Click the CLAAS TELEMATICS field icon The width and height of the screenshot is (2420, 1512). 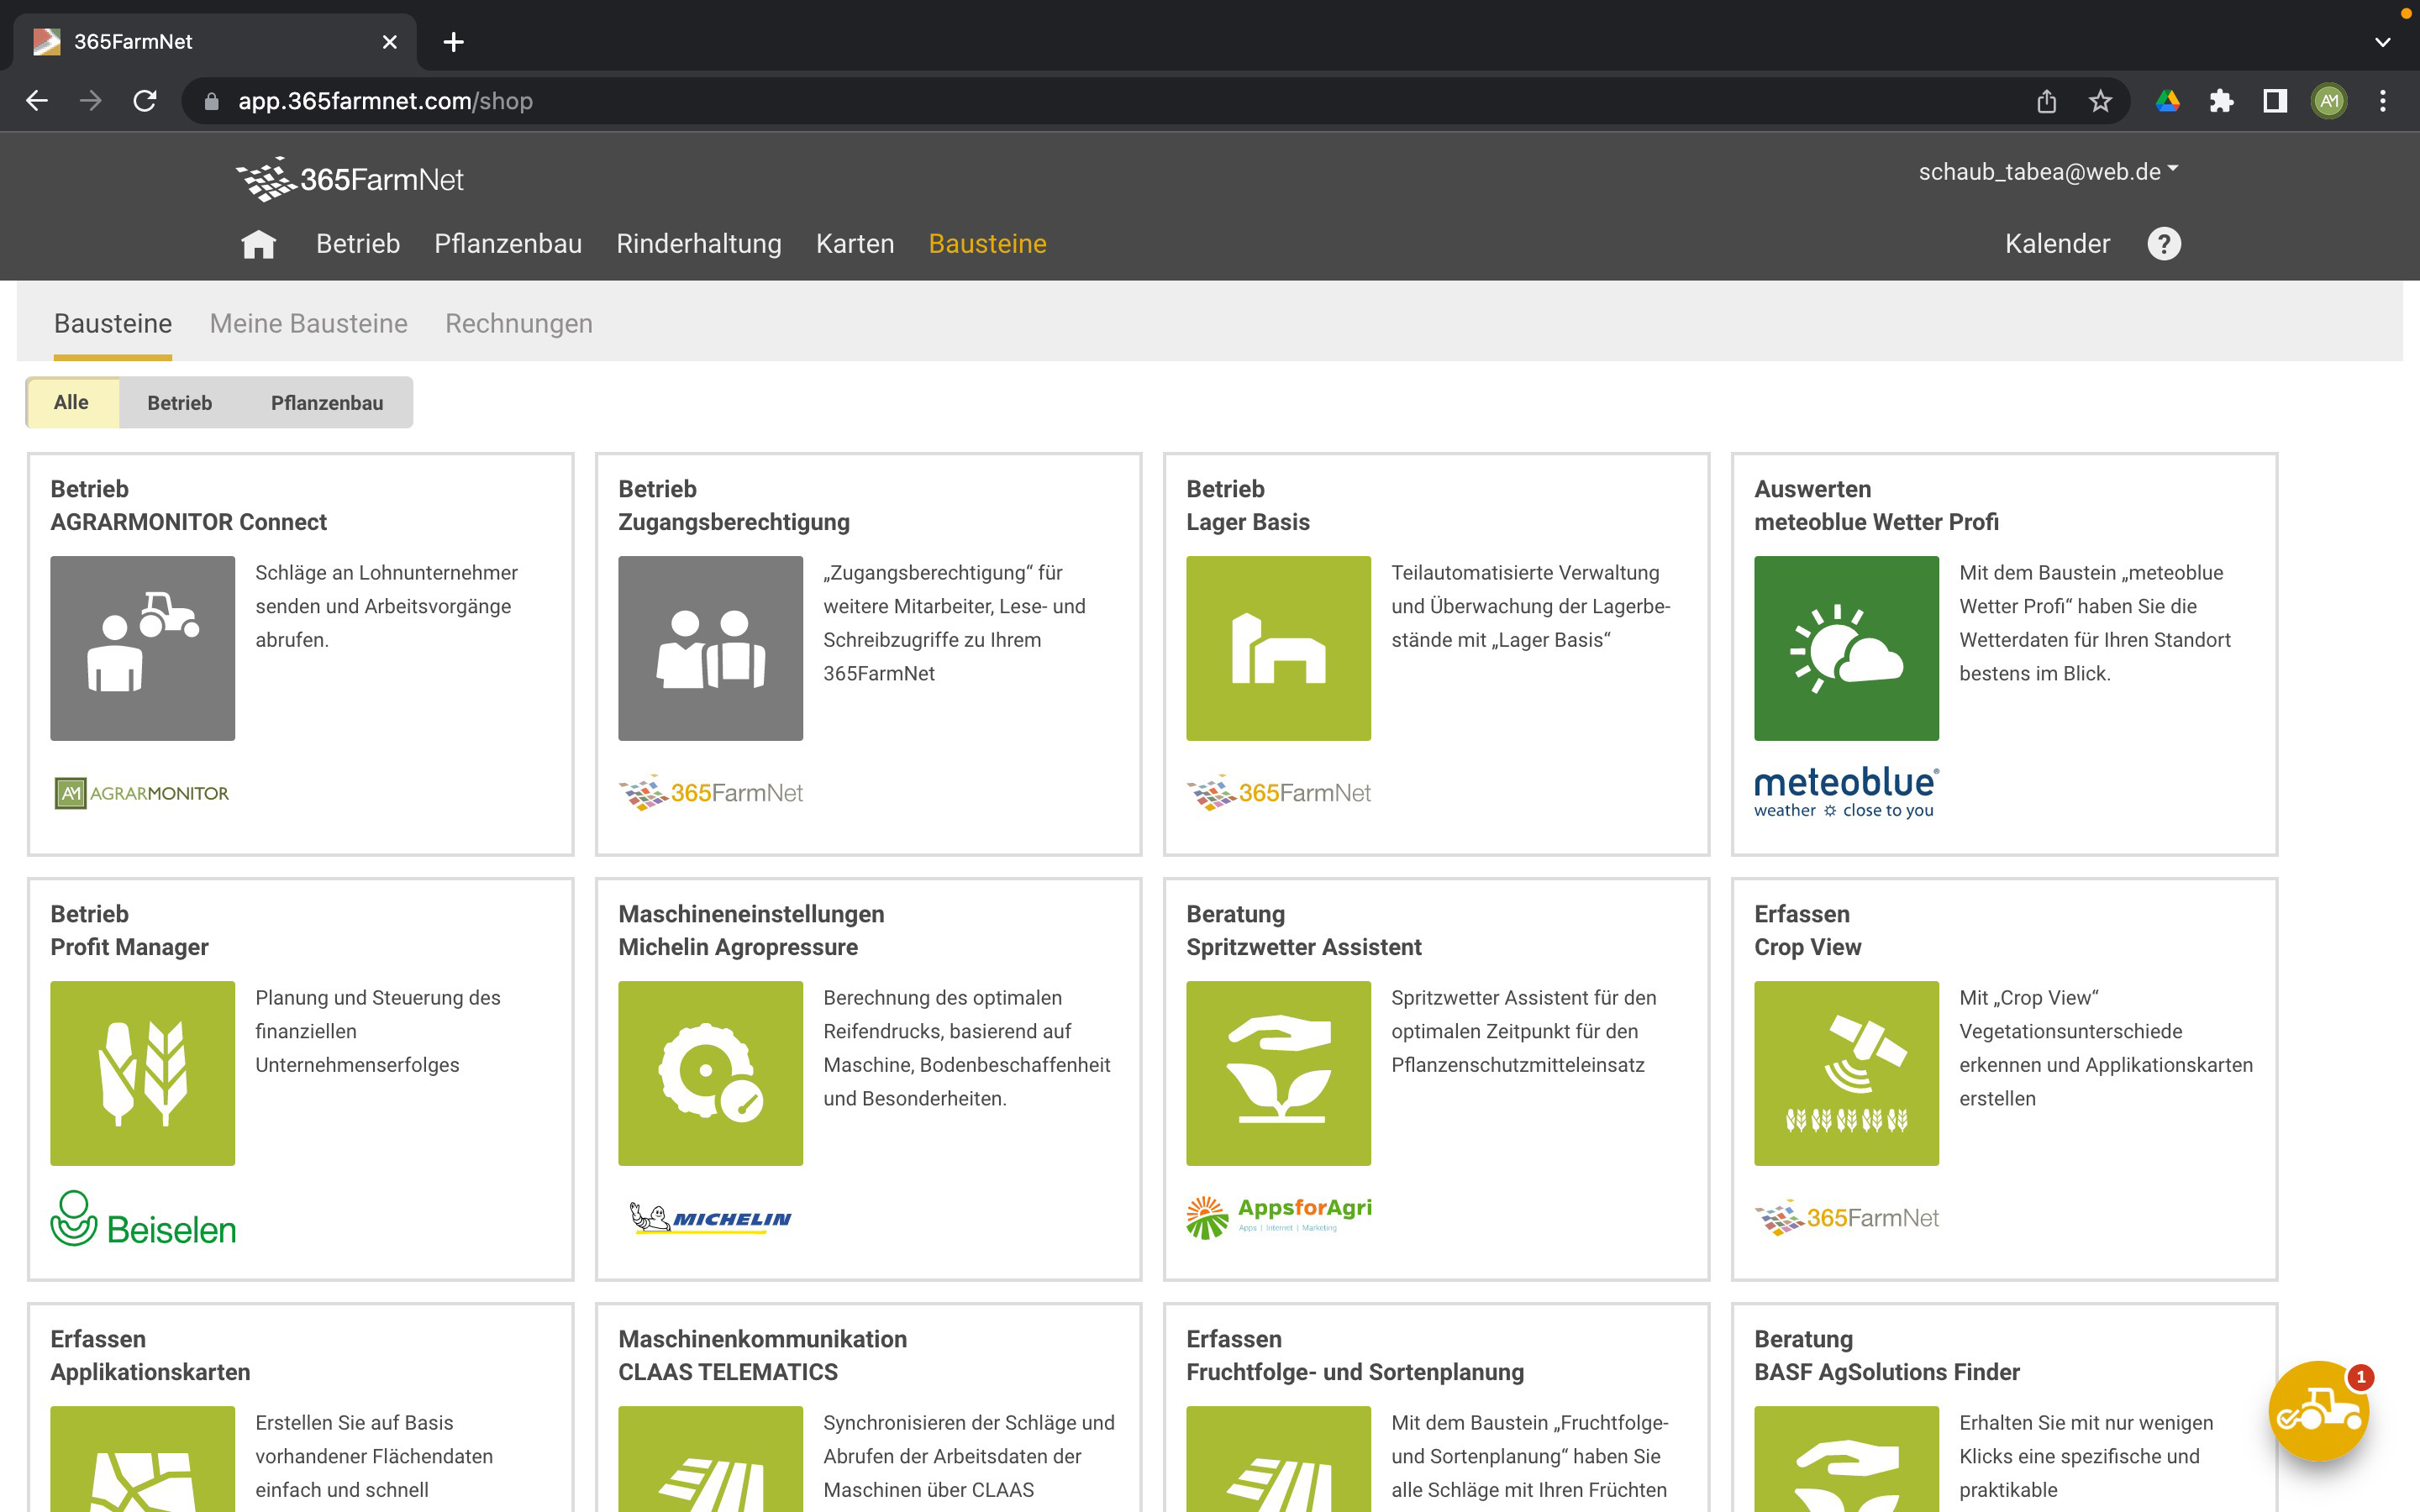tap(711, 1459)
